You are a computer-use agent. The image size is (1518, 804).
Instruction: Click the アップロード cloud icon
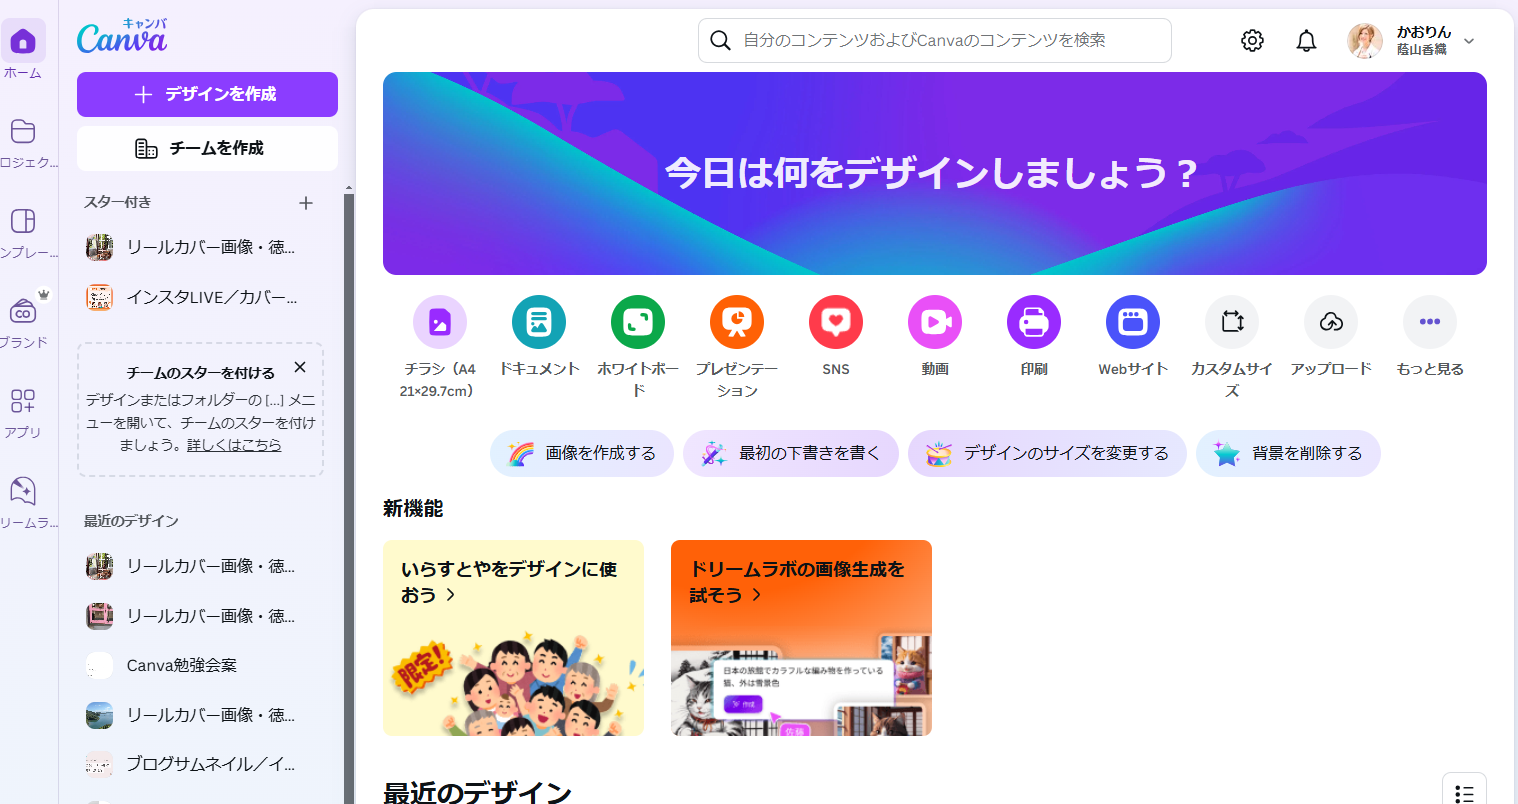coord(1330,322)
